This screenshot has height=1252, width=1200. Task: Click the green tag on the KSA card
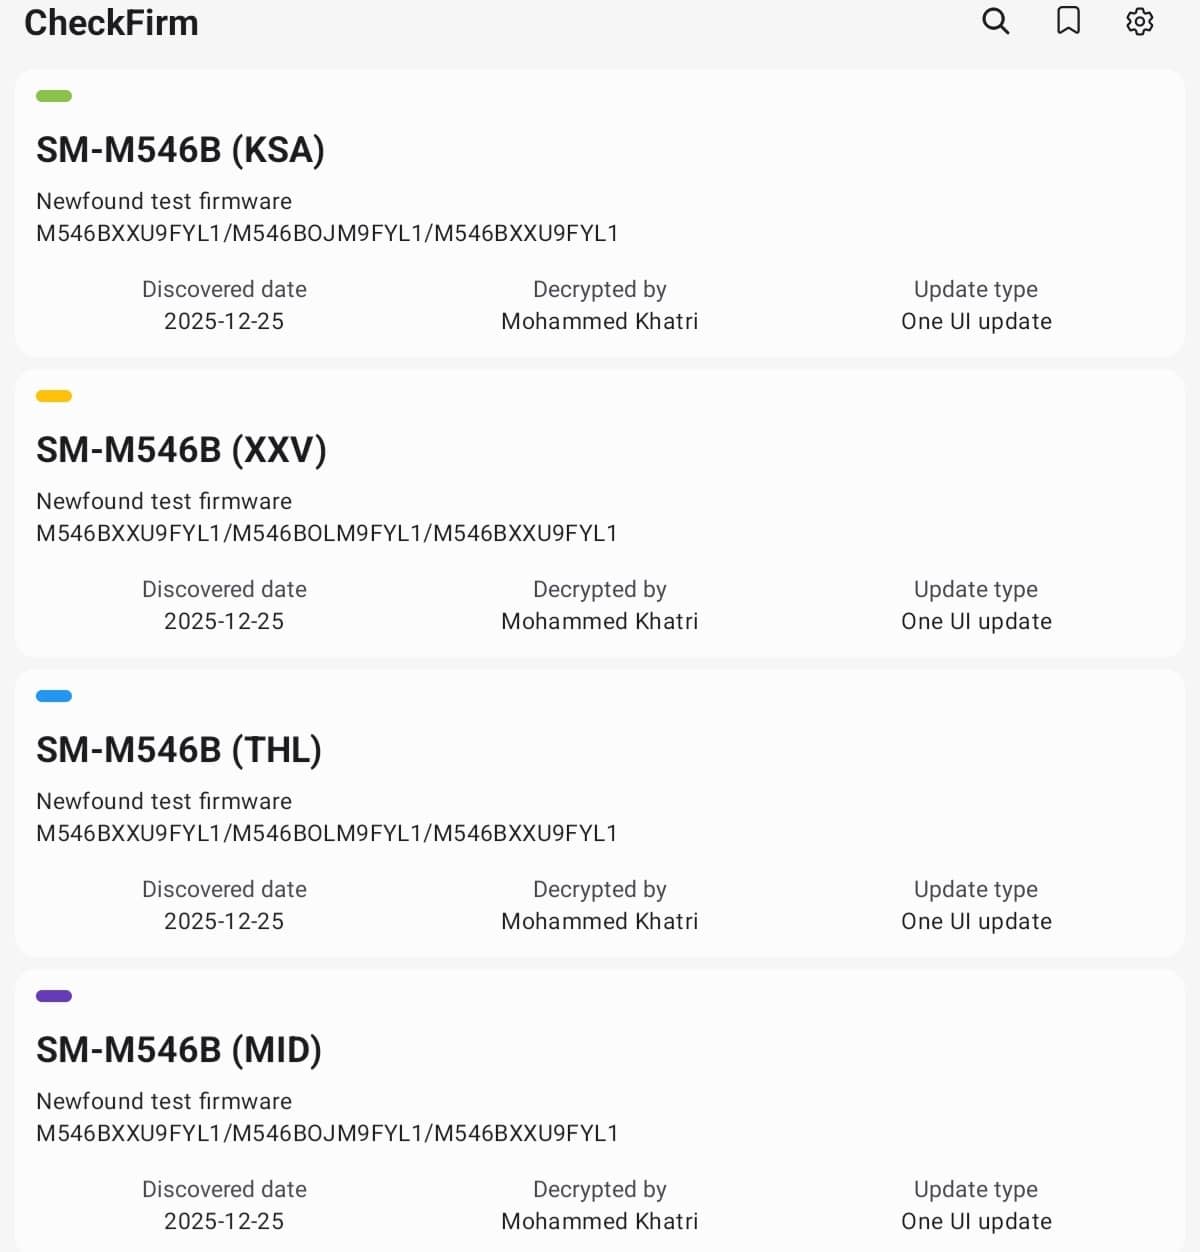pos(54,96)
